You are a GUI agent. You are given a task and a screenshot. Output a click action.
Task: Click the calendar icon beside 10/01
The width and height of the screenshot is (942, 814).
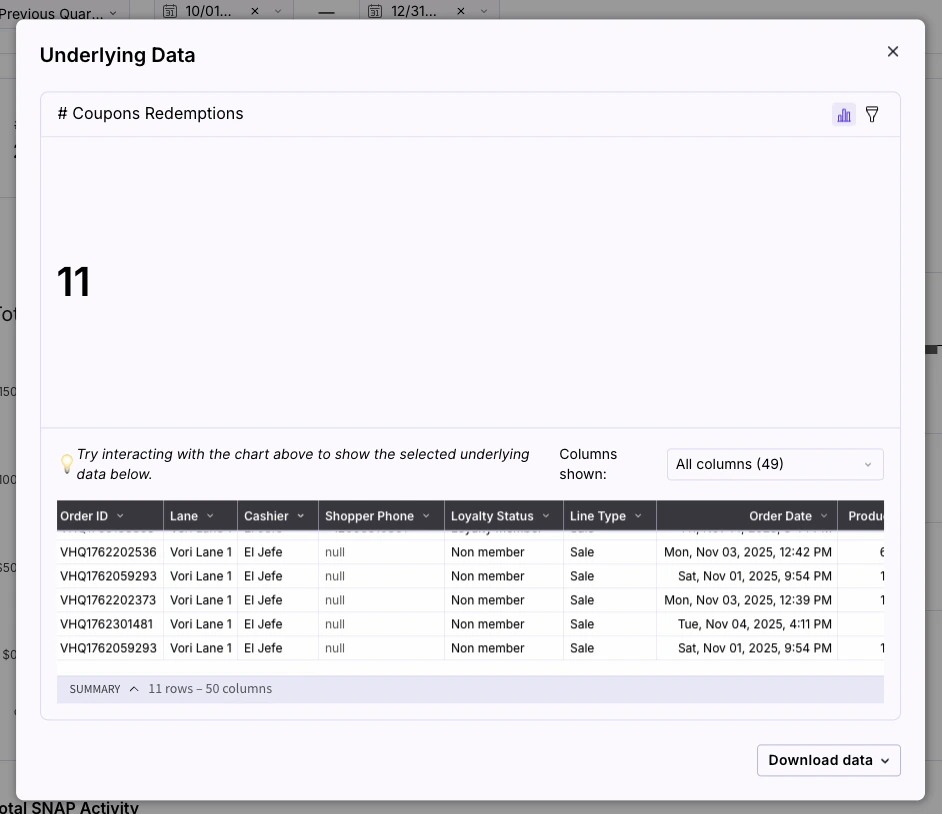point(168,10)
